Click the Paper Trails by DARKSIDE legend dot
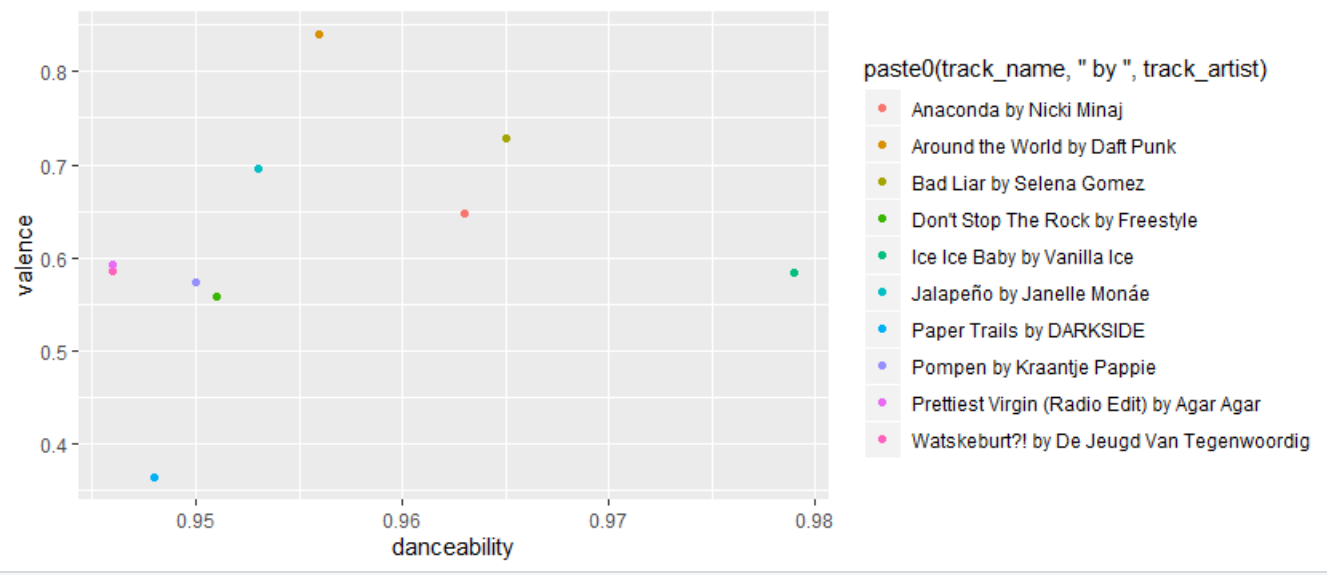This screenshot has height=575, width=1327. [881, 330]
